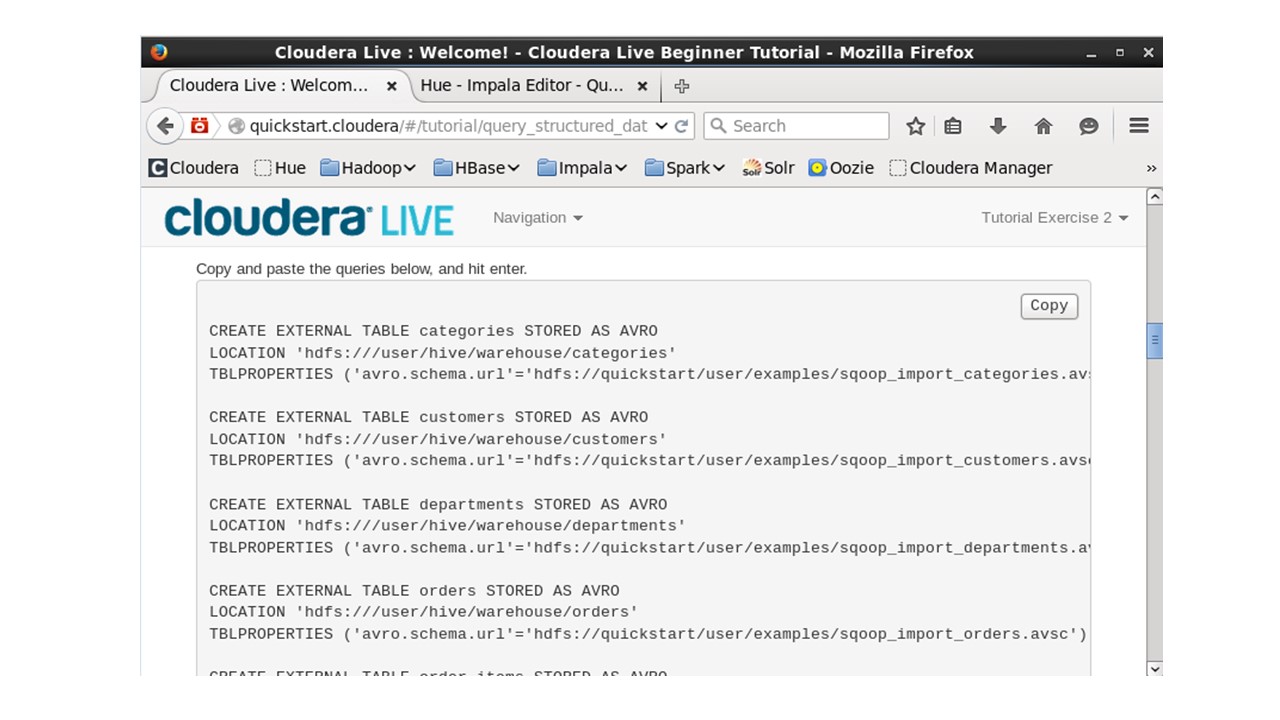Open the Cloudera bookmark

194,168
